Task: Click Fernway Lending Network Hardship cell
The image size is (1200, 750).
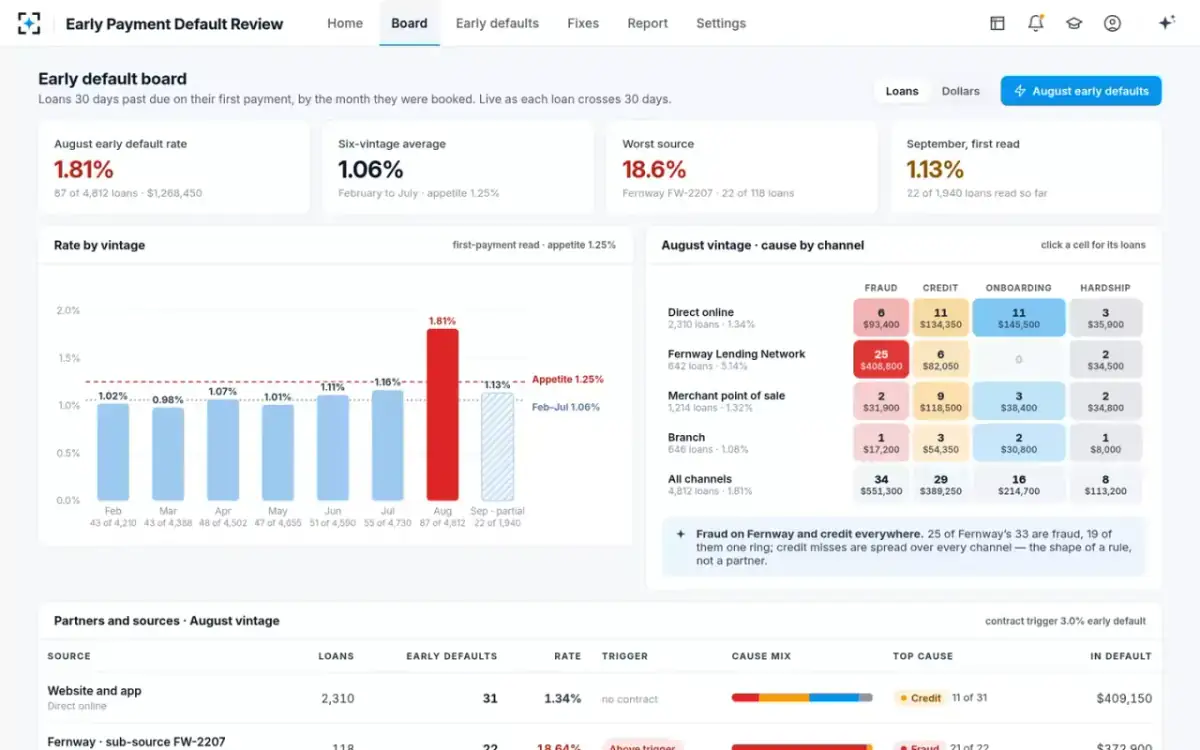Action: coord(1105,360)
